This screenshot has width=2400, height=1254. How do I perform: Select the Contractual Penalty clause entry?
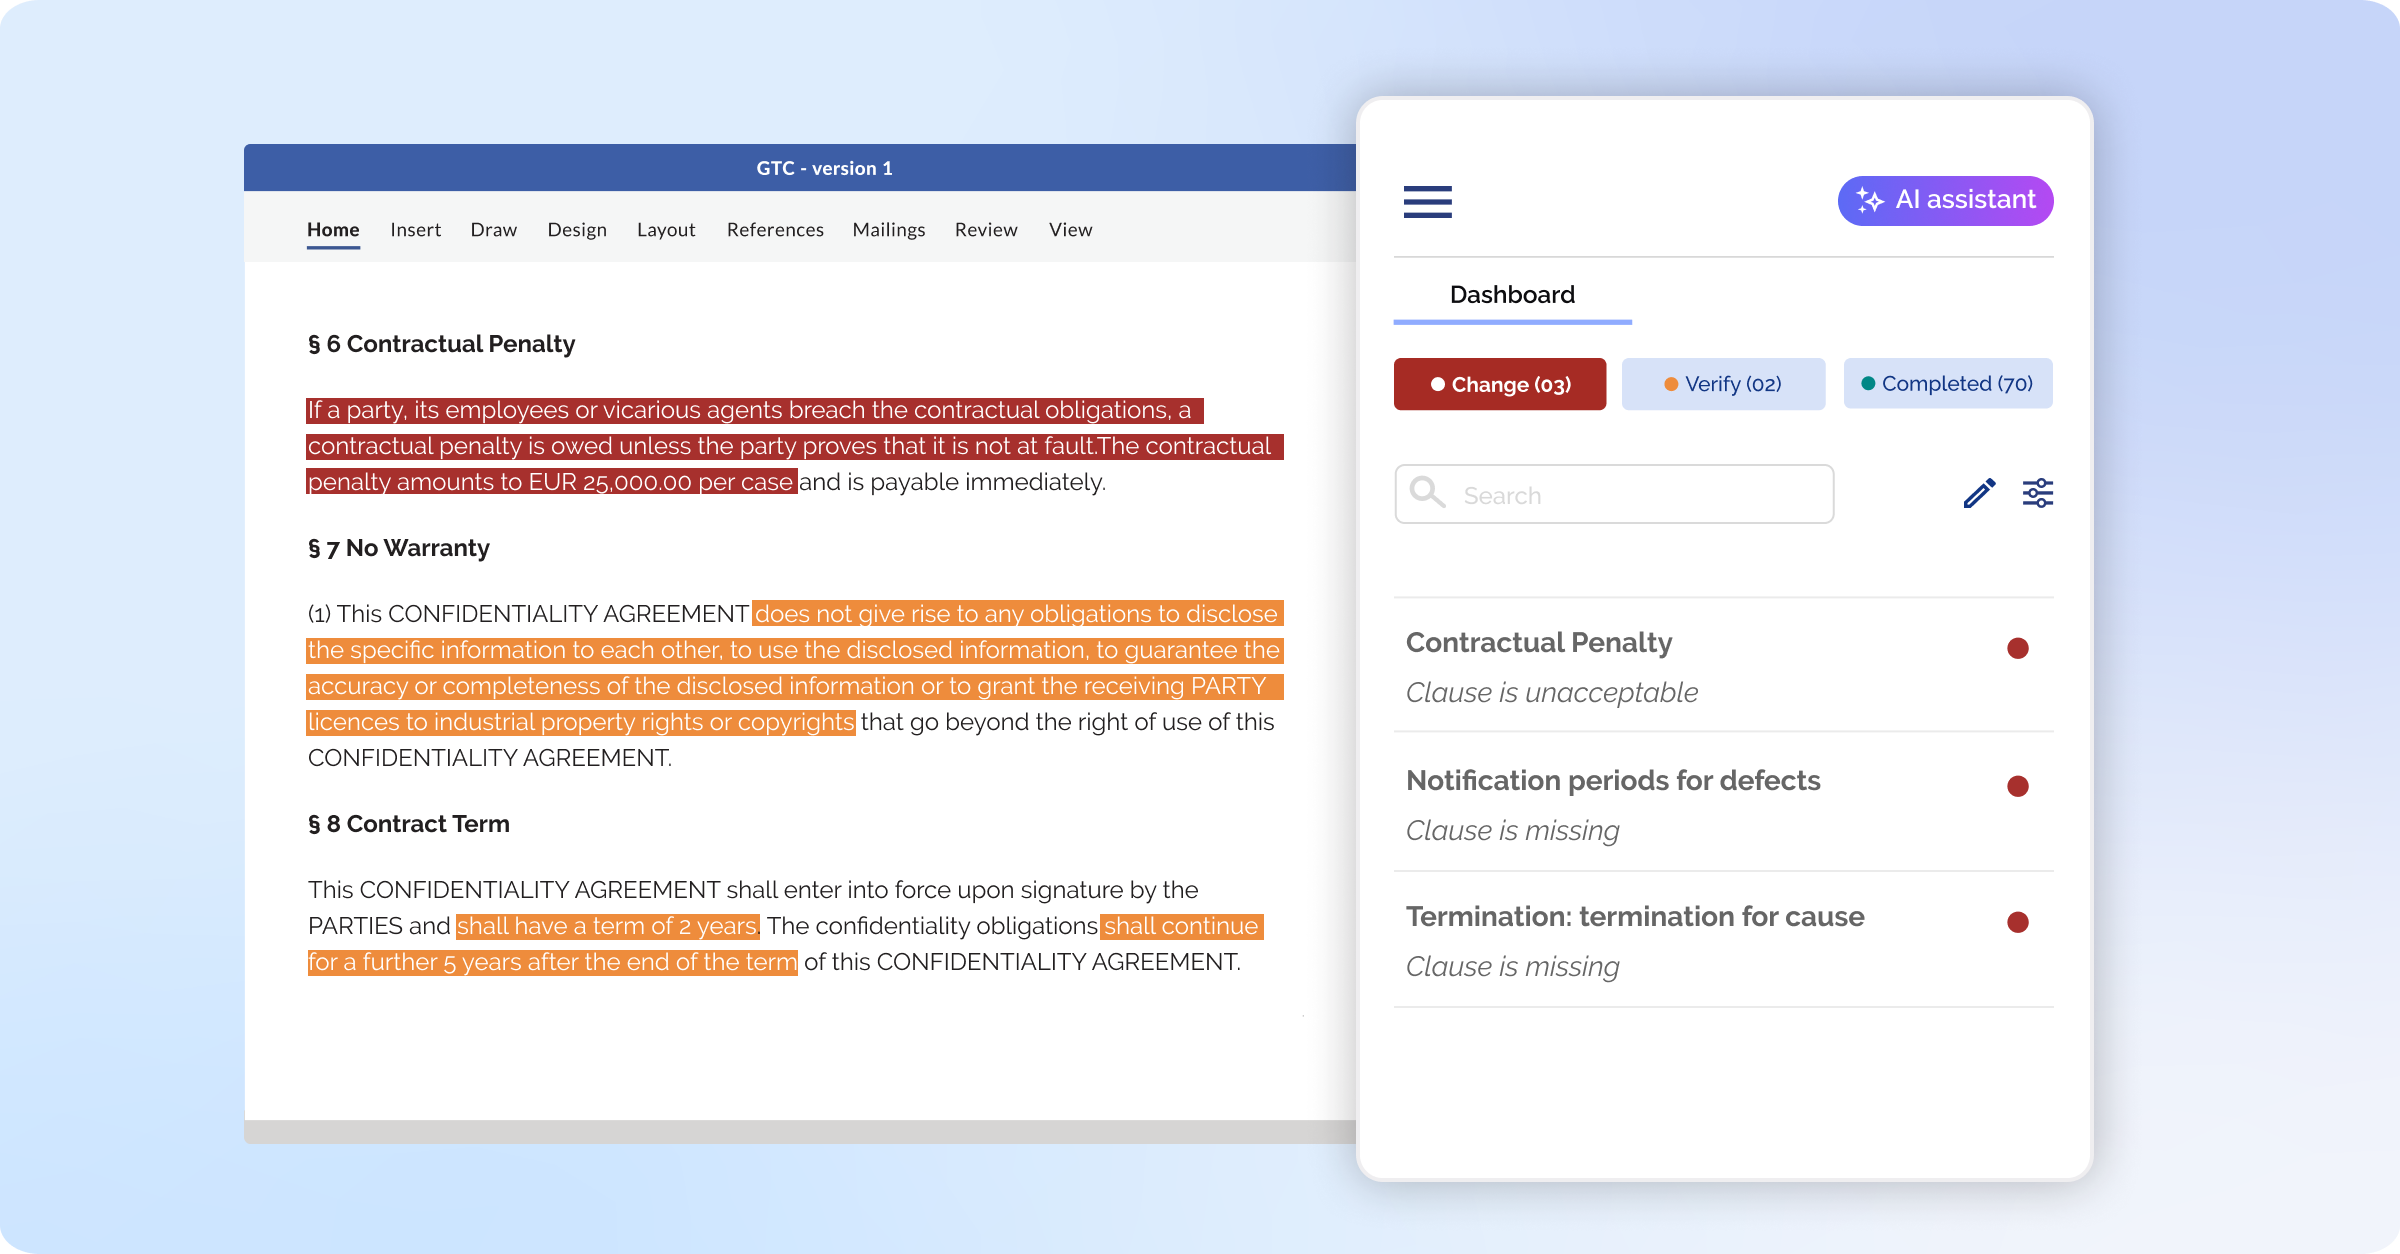click(1539, 643)
